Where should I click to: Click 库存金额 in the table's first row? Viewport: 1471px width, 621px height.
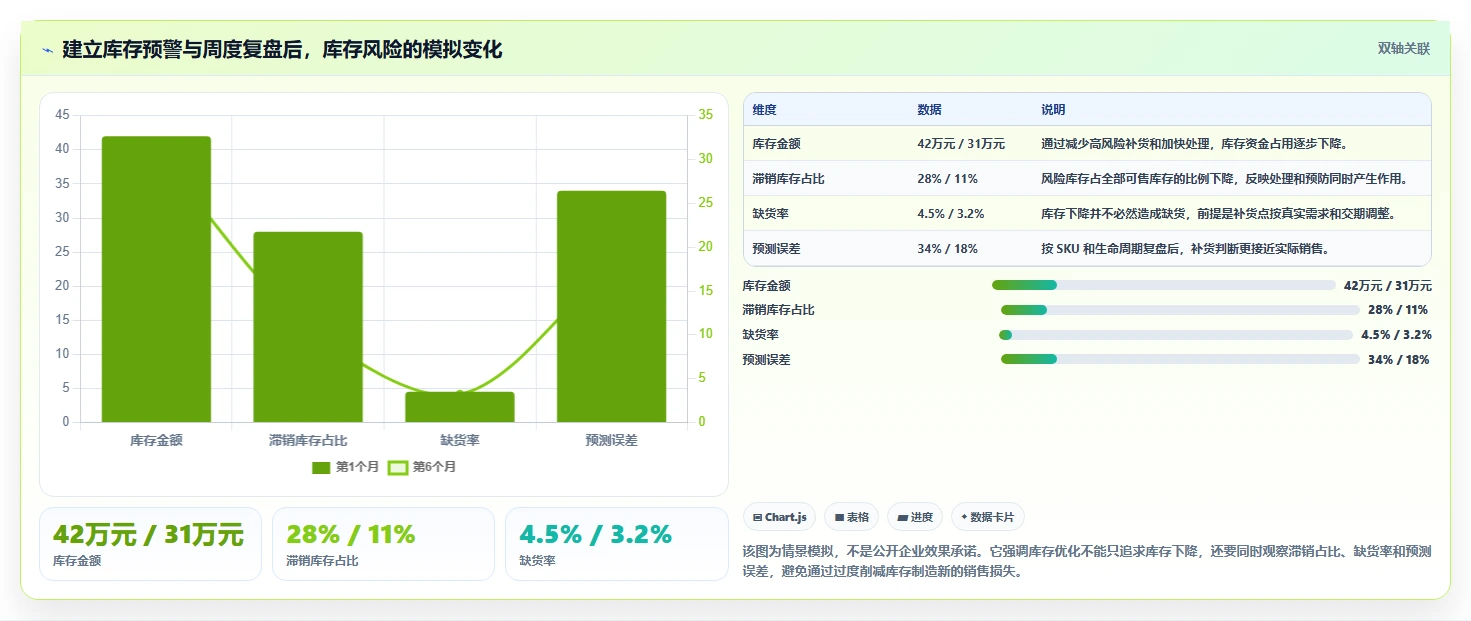click(777, 144)
